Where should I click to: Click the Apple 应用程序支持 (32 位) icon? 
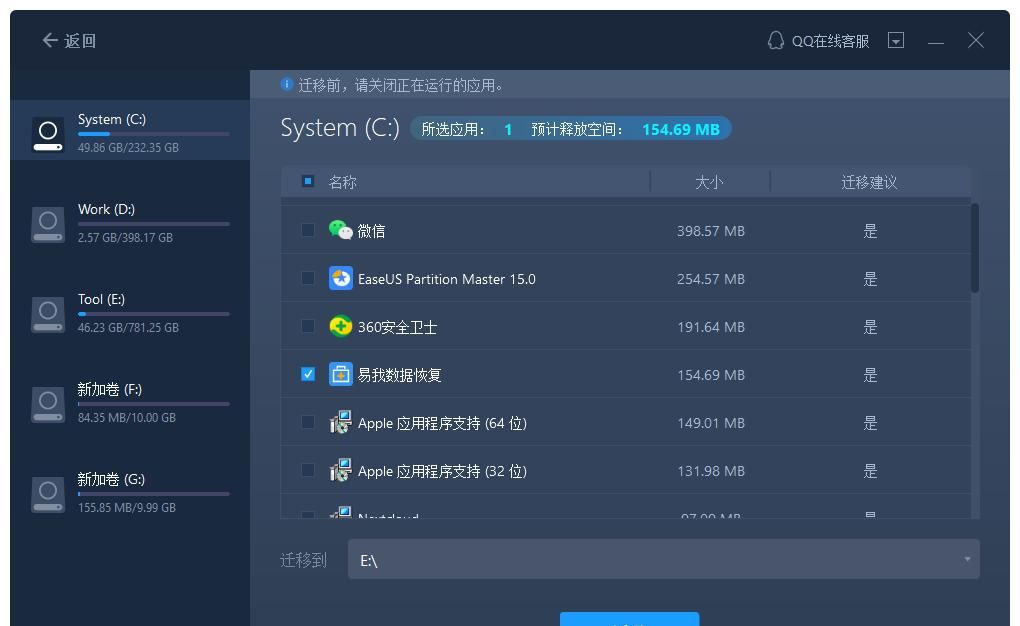pos(340,470)
